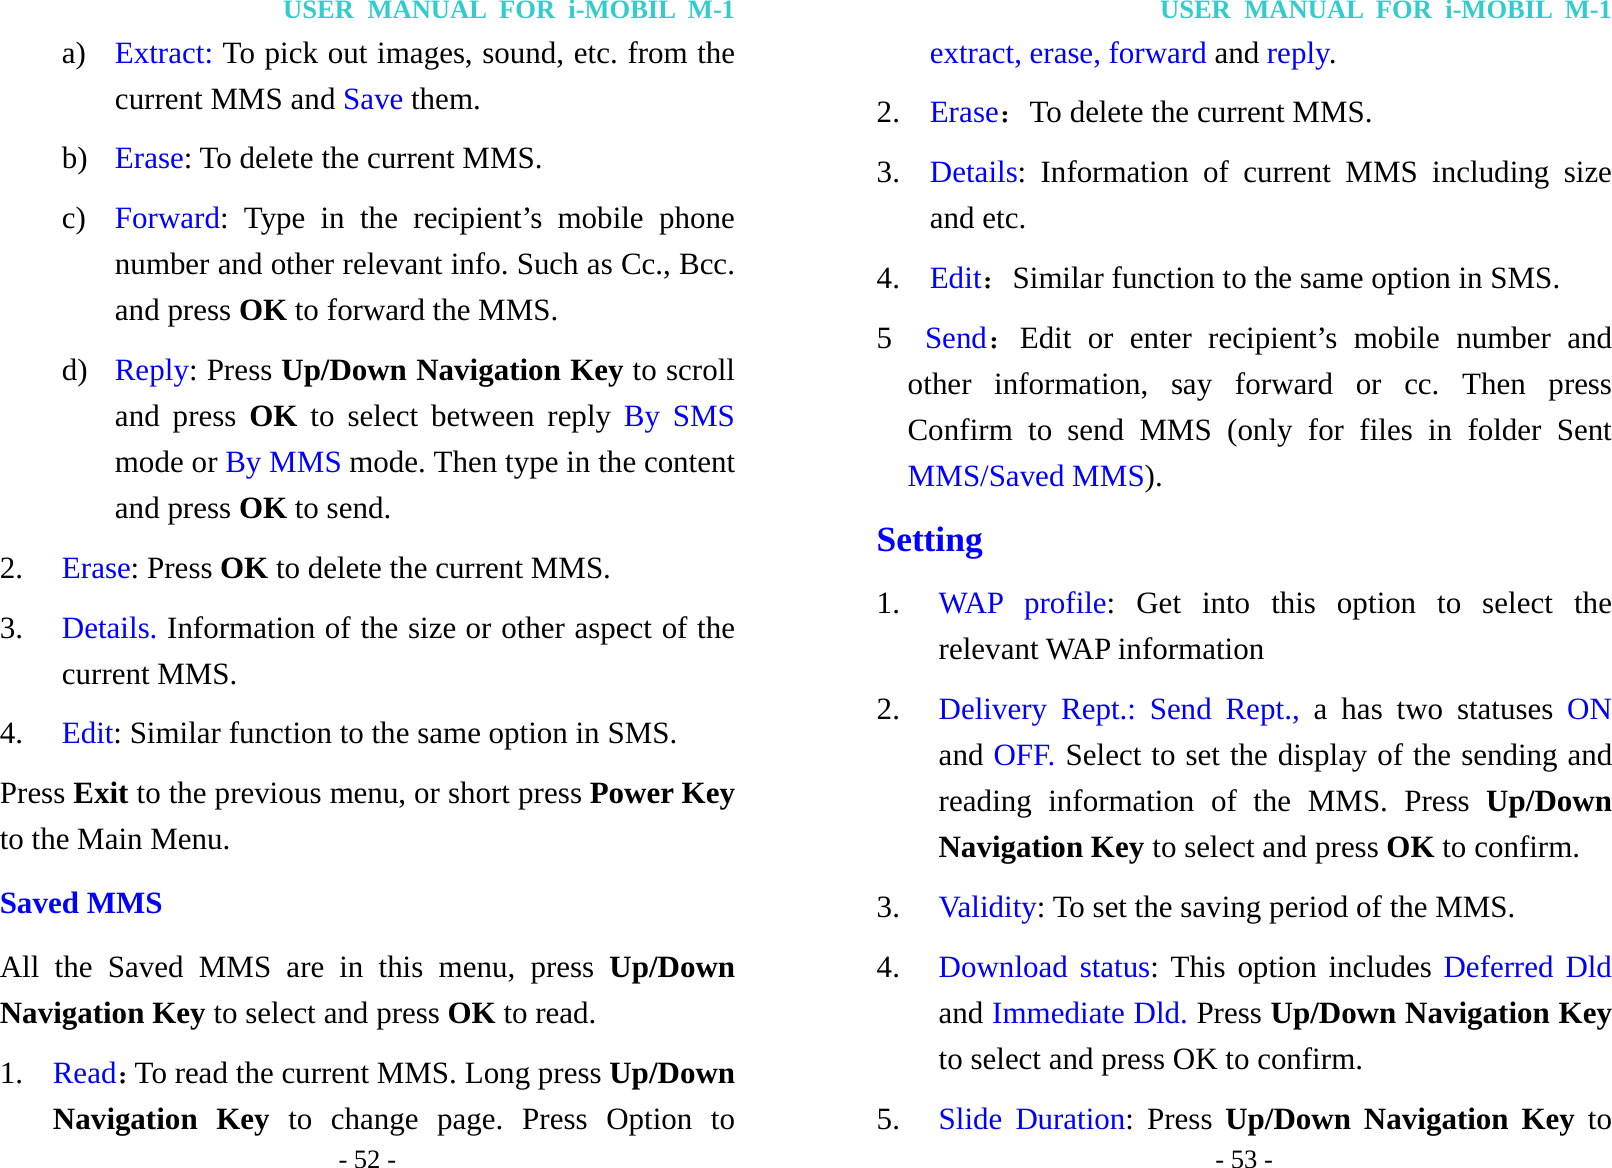Click the By MMS link

coord(283,462)
